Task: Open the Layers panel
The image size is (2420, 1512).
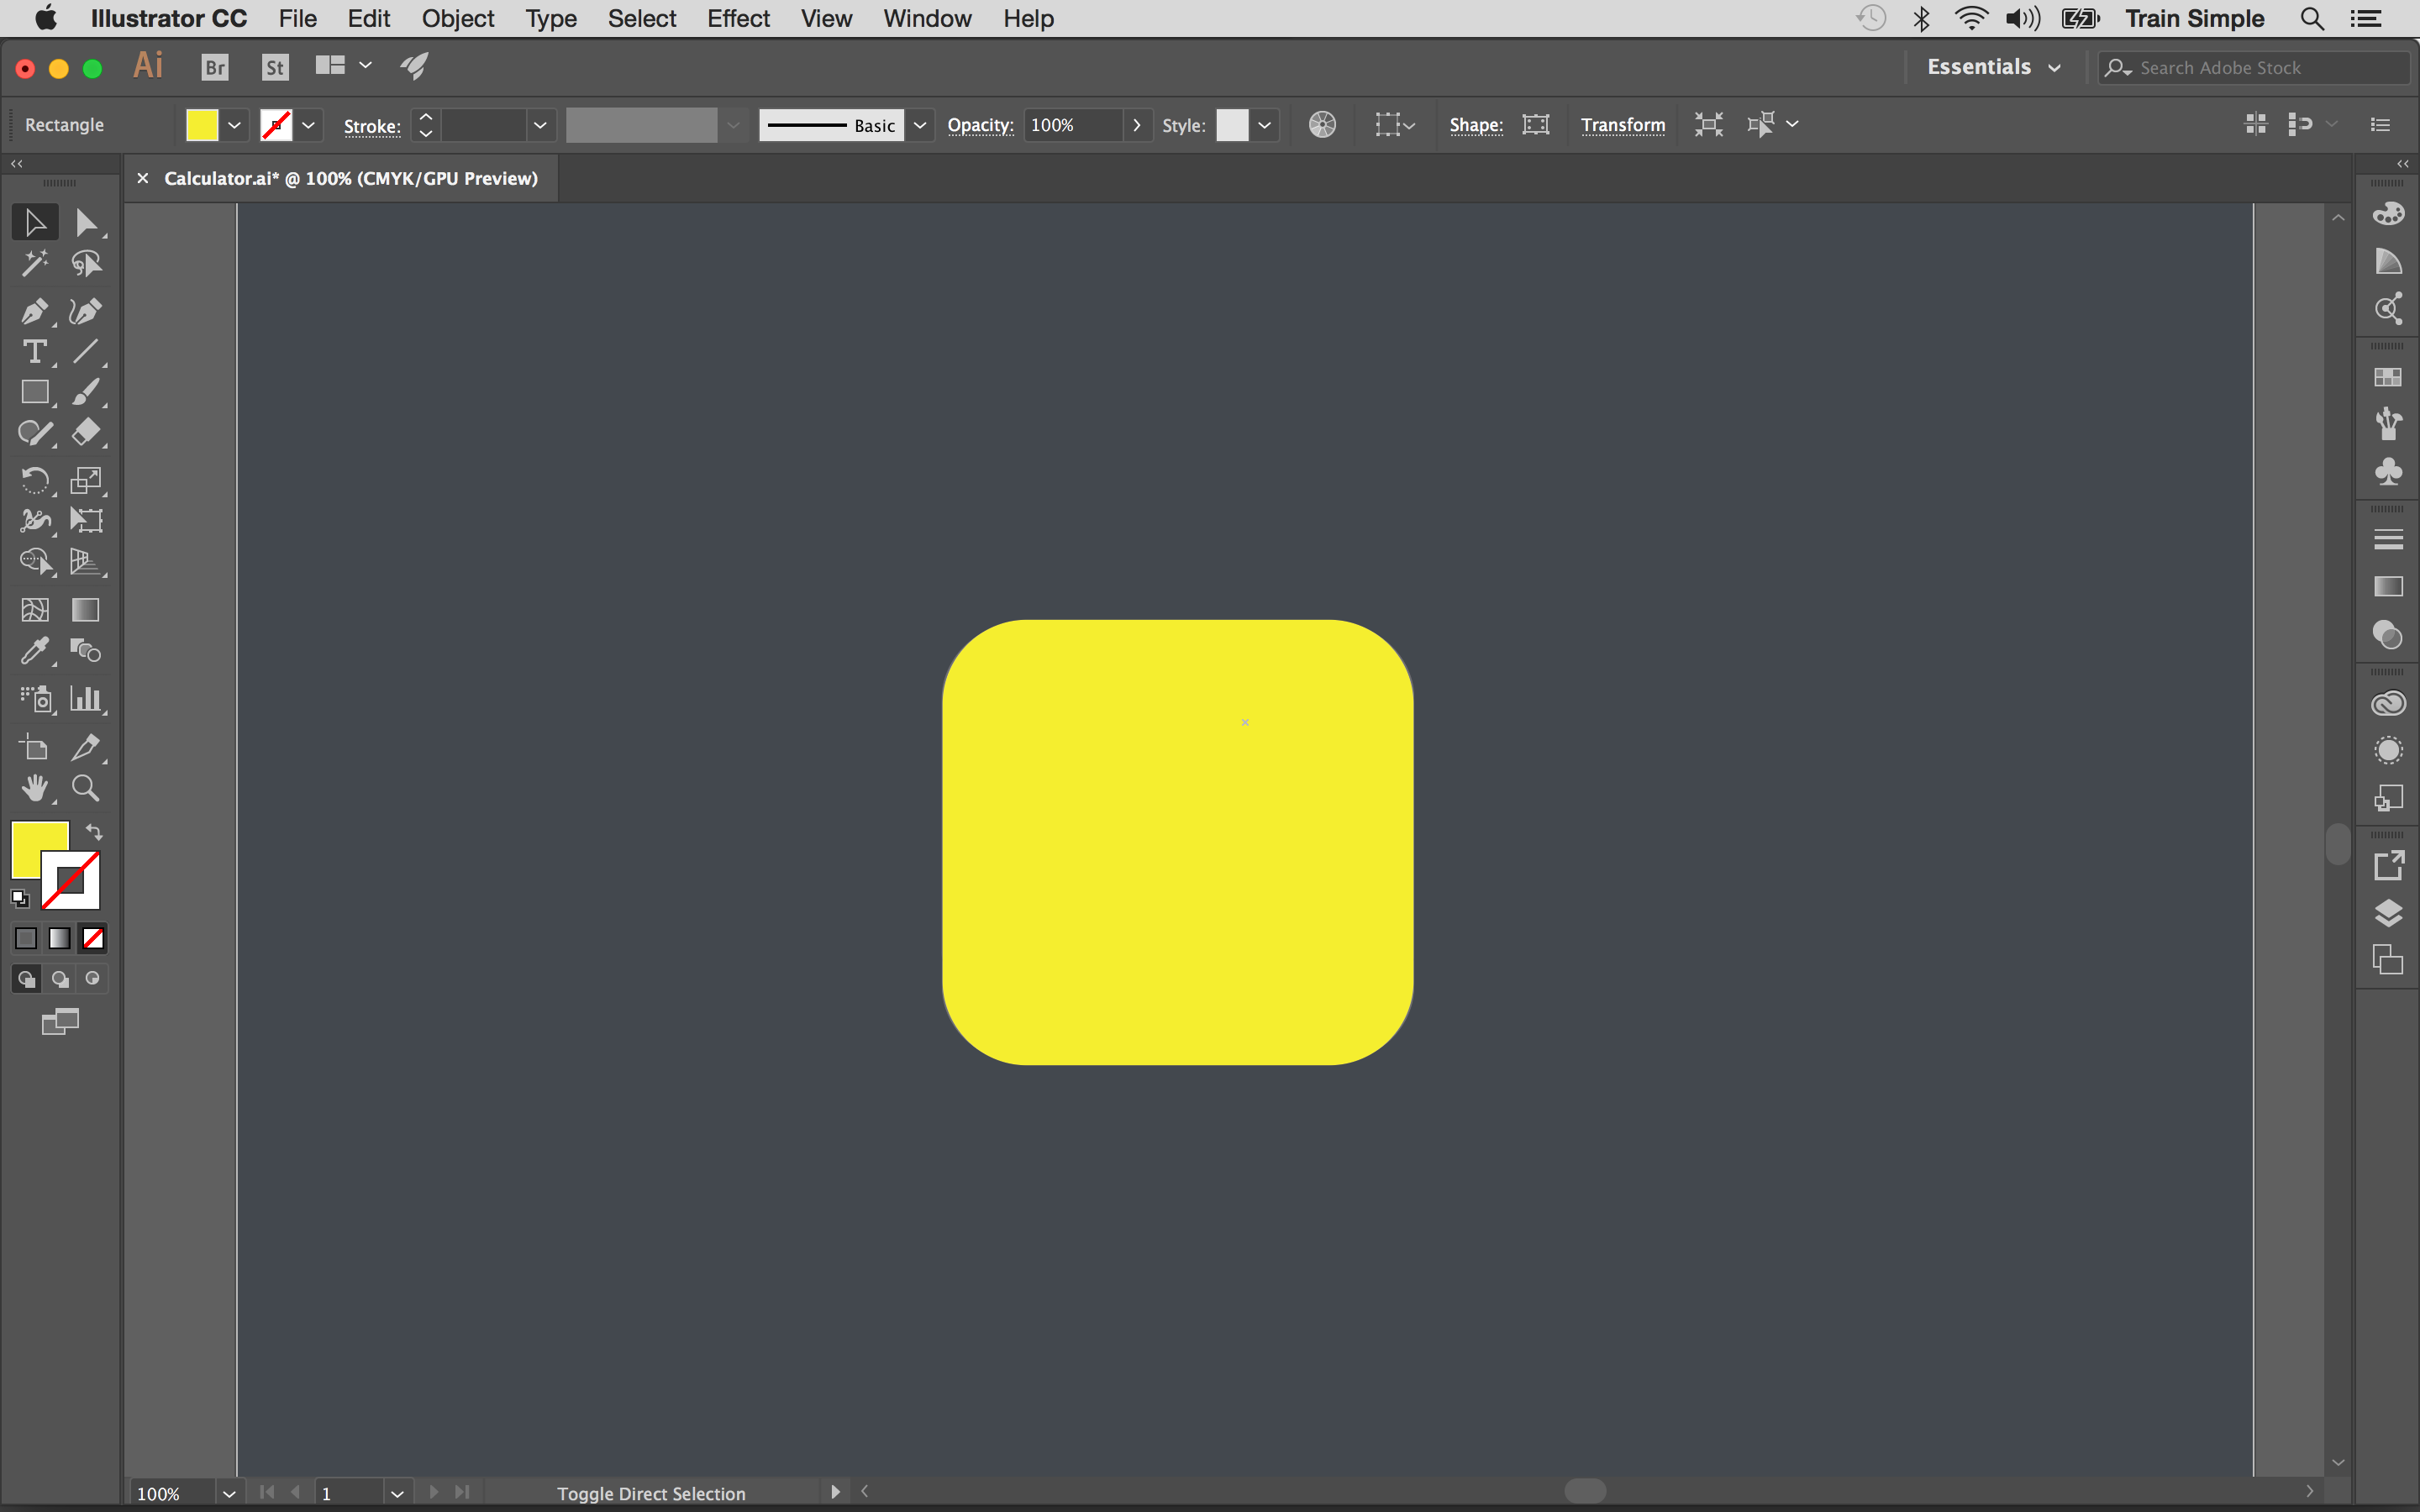Action: pyautogui.click(x=2388, y=913)
